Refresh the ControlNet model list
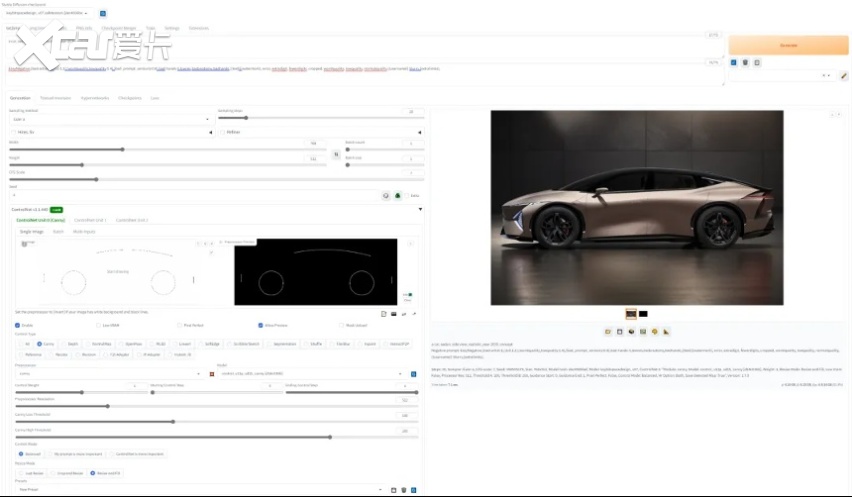The height and width of the screenshot is (497, 852). click(414, 374)
